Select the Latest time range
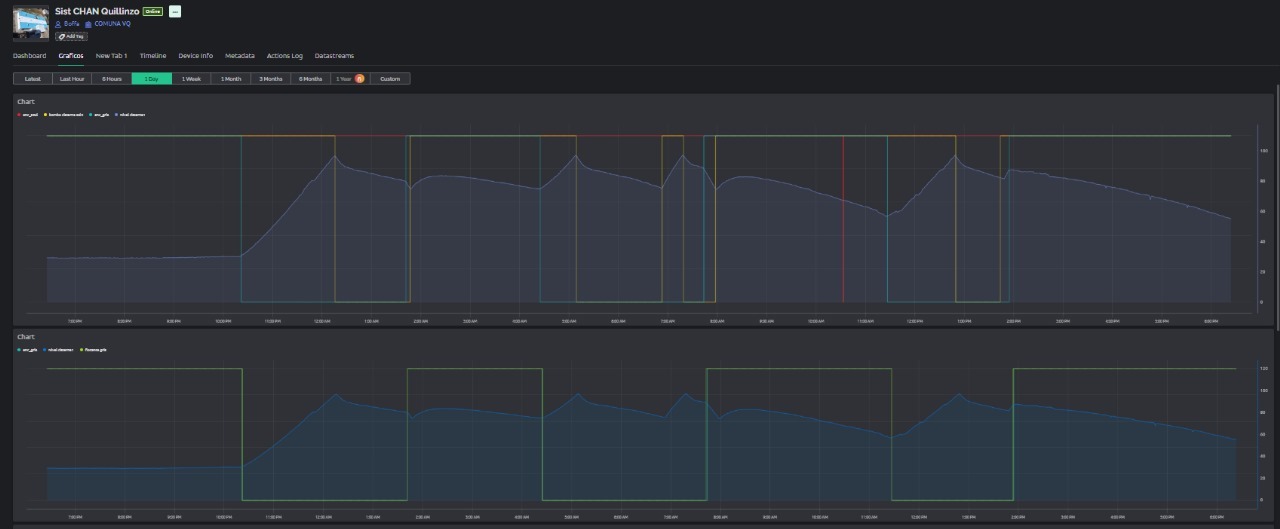 tap(33, 78)
